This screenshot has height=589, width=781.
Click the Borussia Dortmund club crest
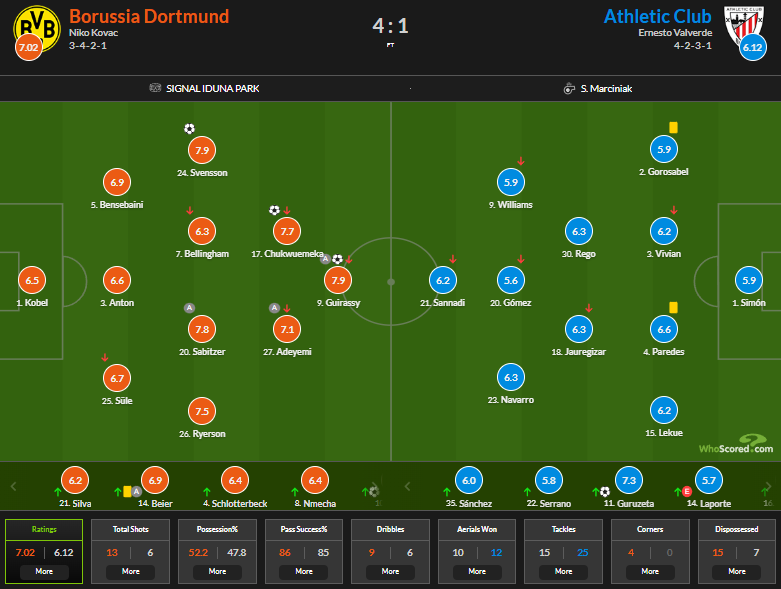click(x=31, y=26)
